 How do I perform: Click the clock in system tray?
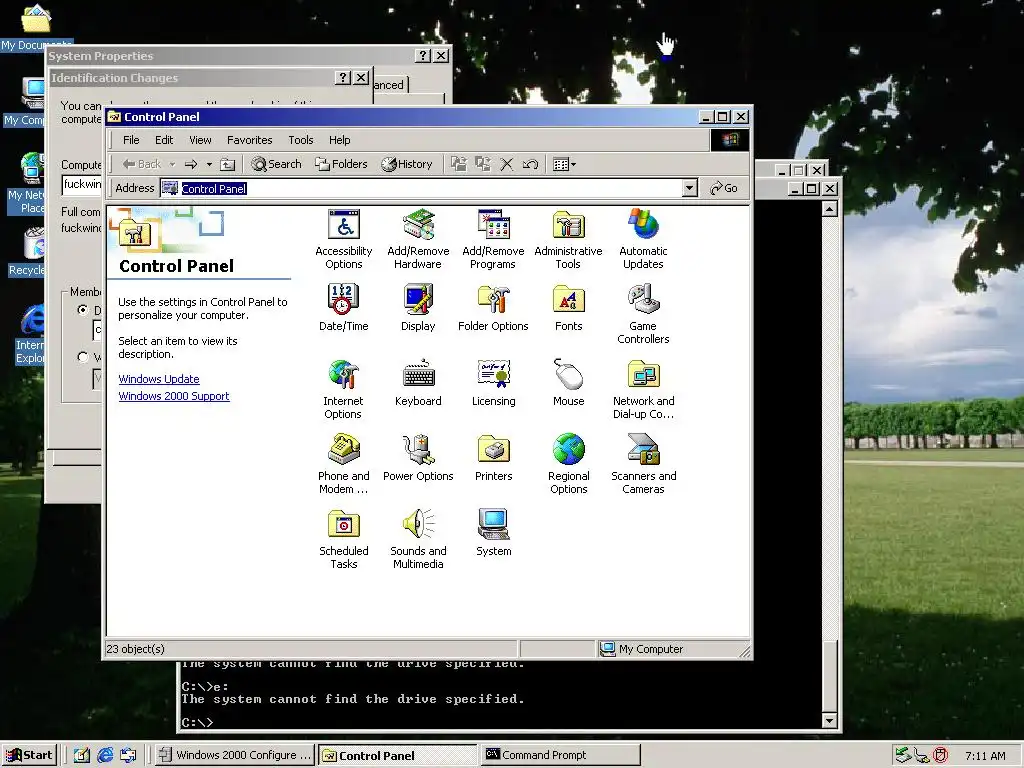pyautogui.click(x=985, y=756)
